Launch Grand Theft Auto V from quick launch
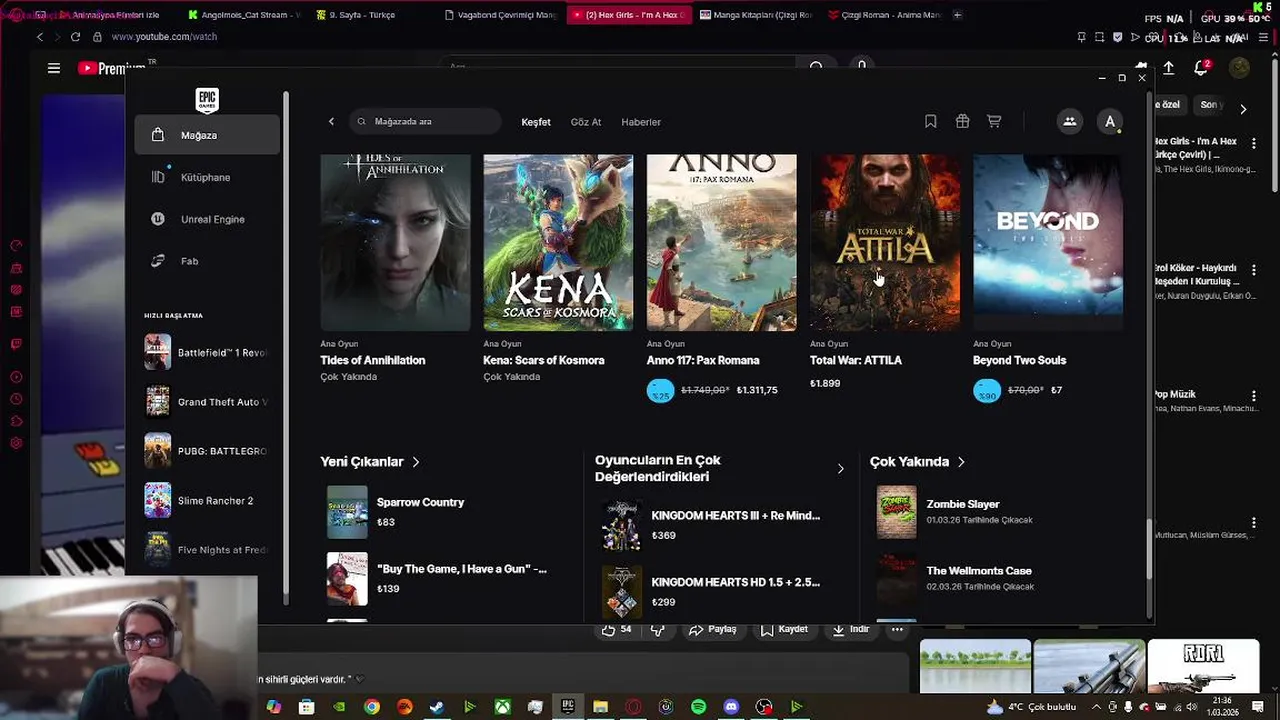The image size is (1280, 720). [207, 402]
